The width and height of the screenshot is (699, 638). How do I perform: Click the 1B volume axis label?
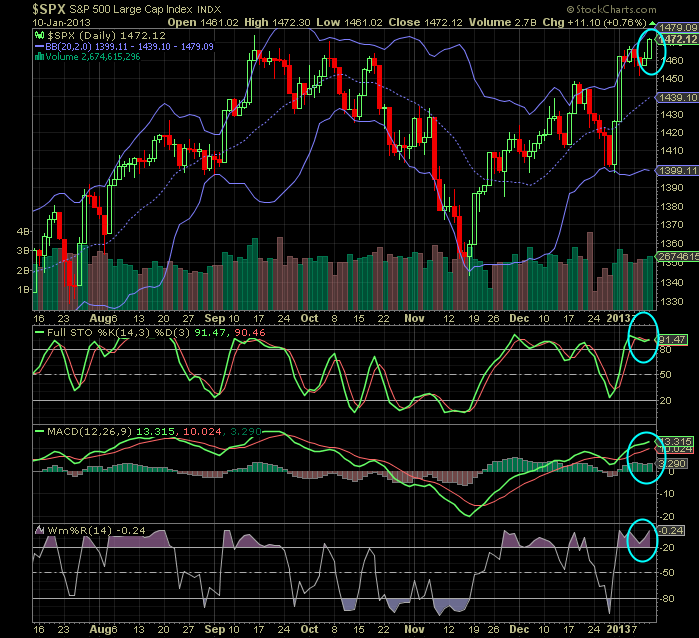pos(23,289)
